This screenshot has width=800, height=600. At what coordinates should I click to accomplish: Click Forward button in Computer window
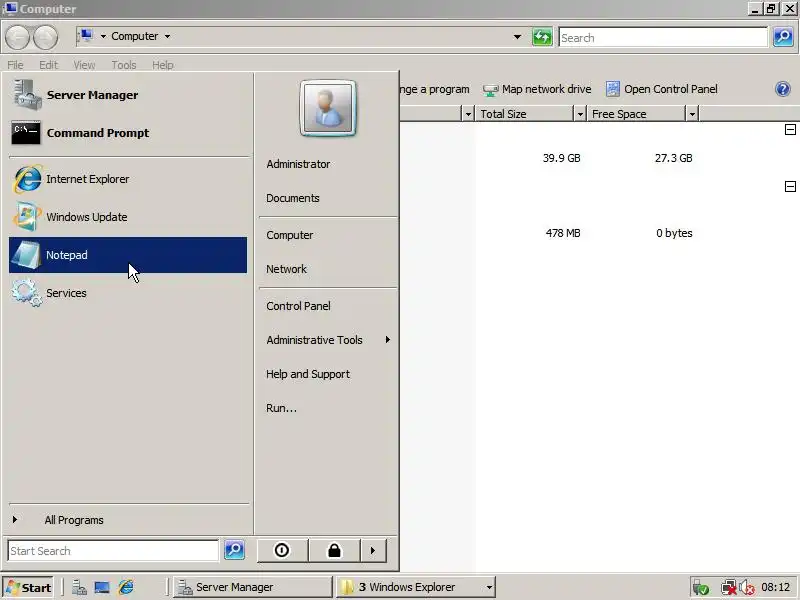point(45,38)
